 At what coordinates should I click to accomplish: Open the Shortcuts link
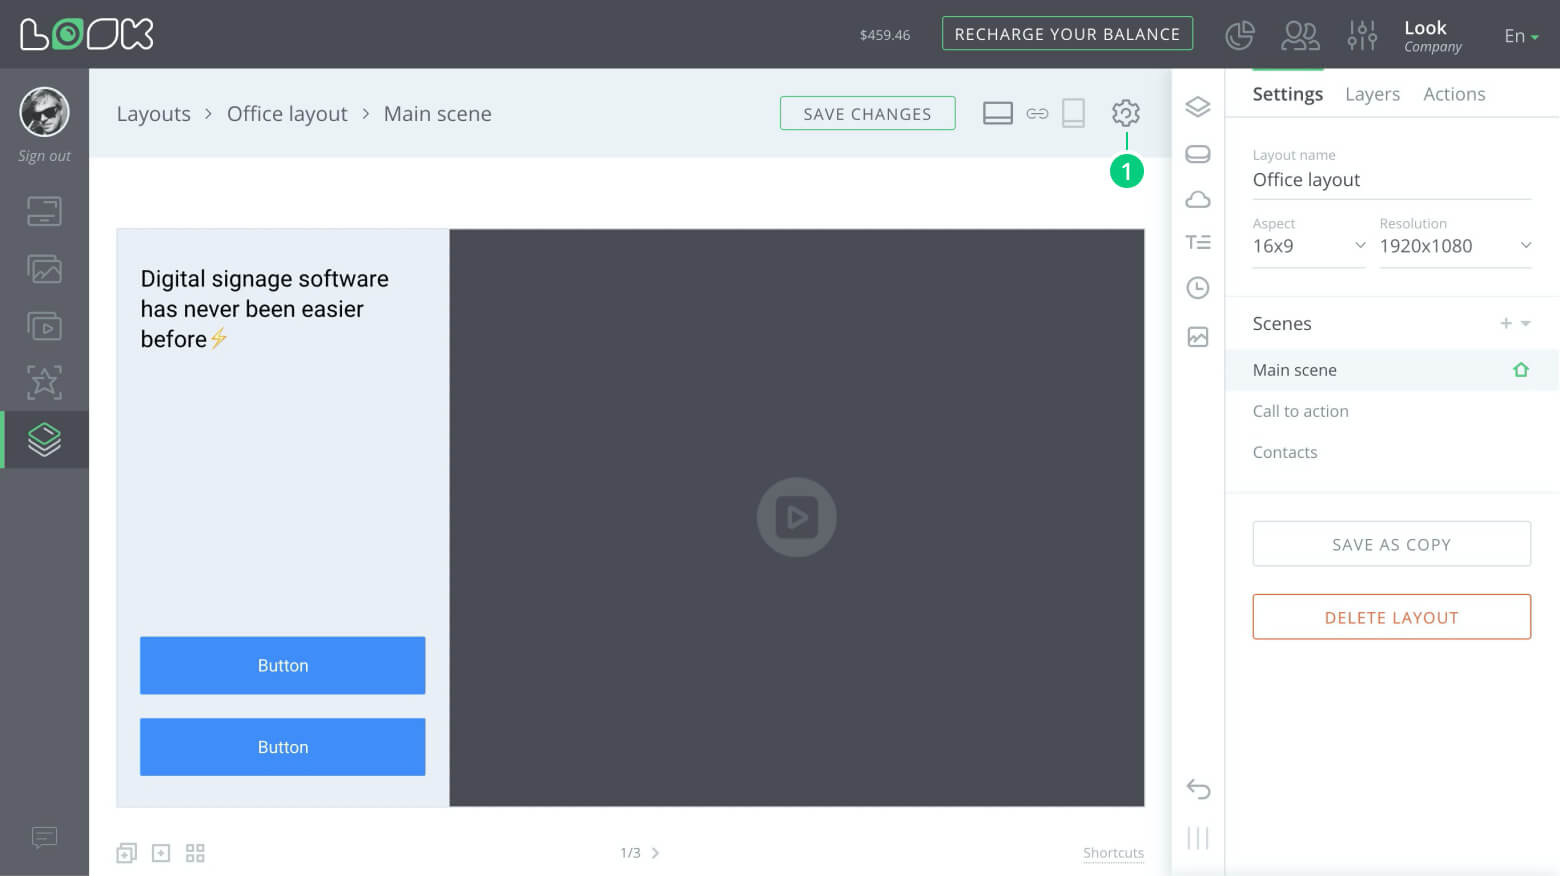(x=1113, y=853)
